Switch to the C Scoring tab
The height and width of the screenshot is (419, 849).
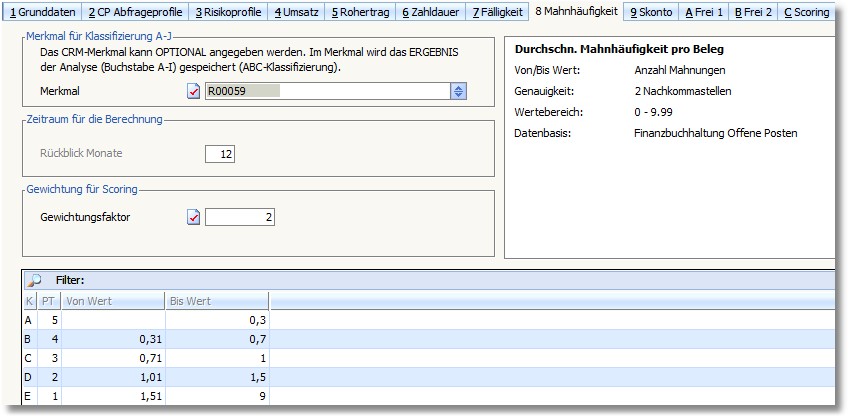pyautogui.click(x=806, y=12)
